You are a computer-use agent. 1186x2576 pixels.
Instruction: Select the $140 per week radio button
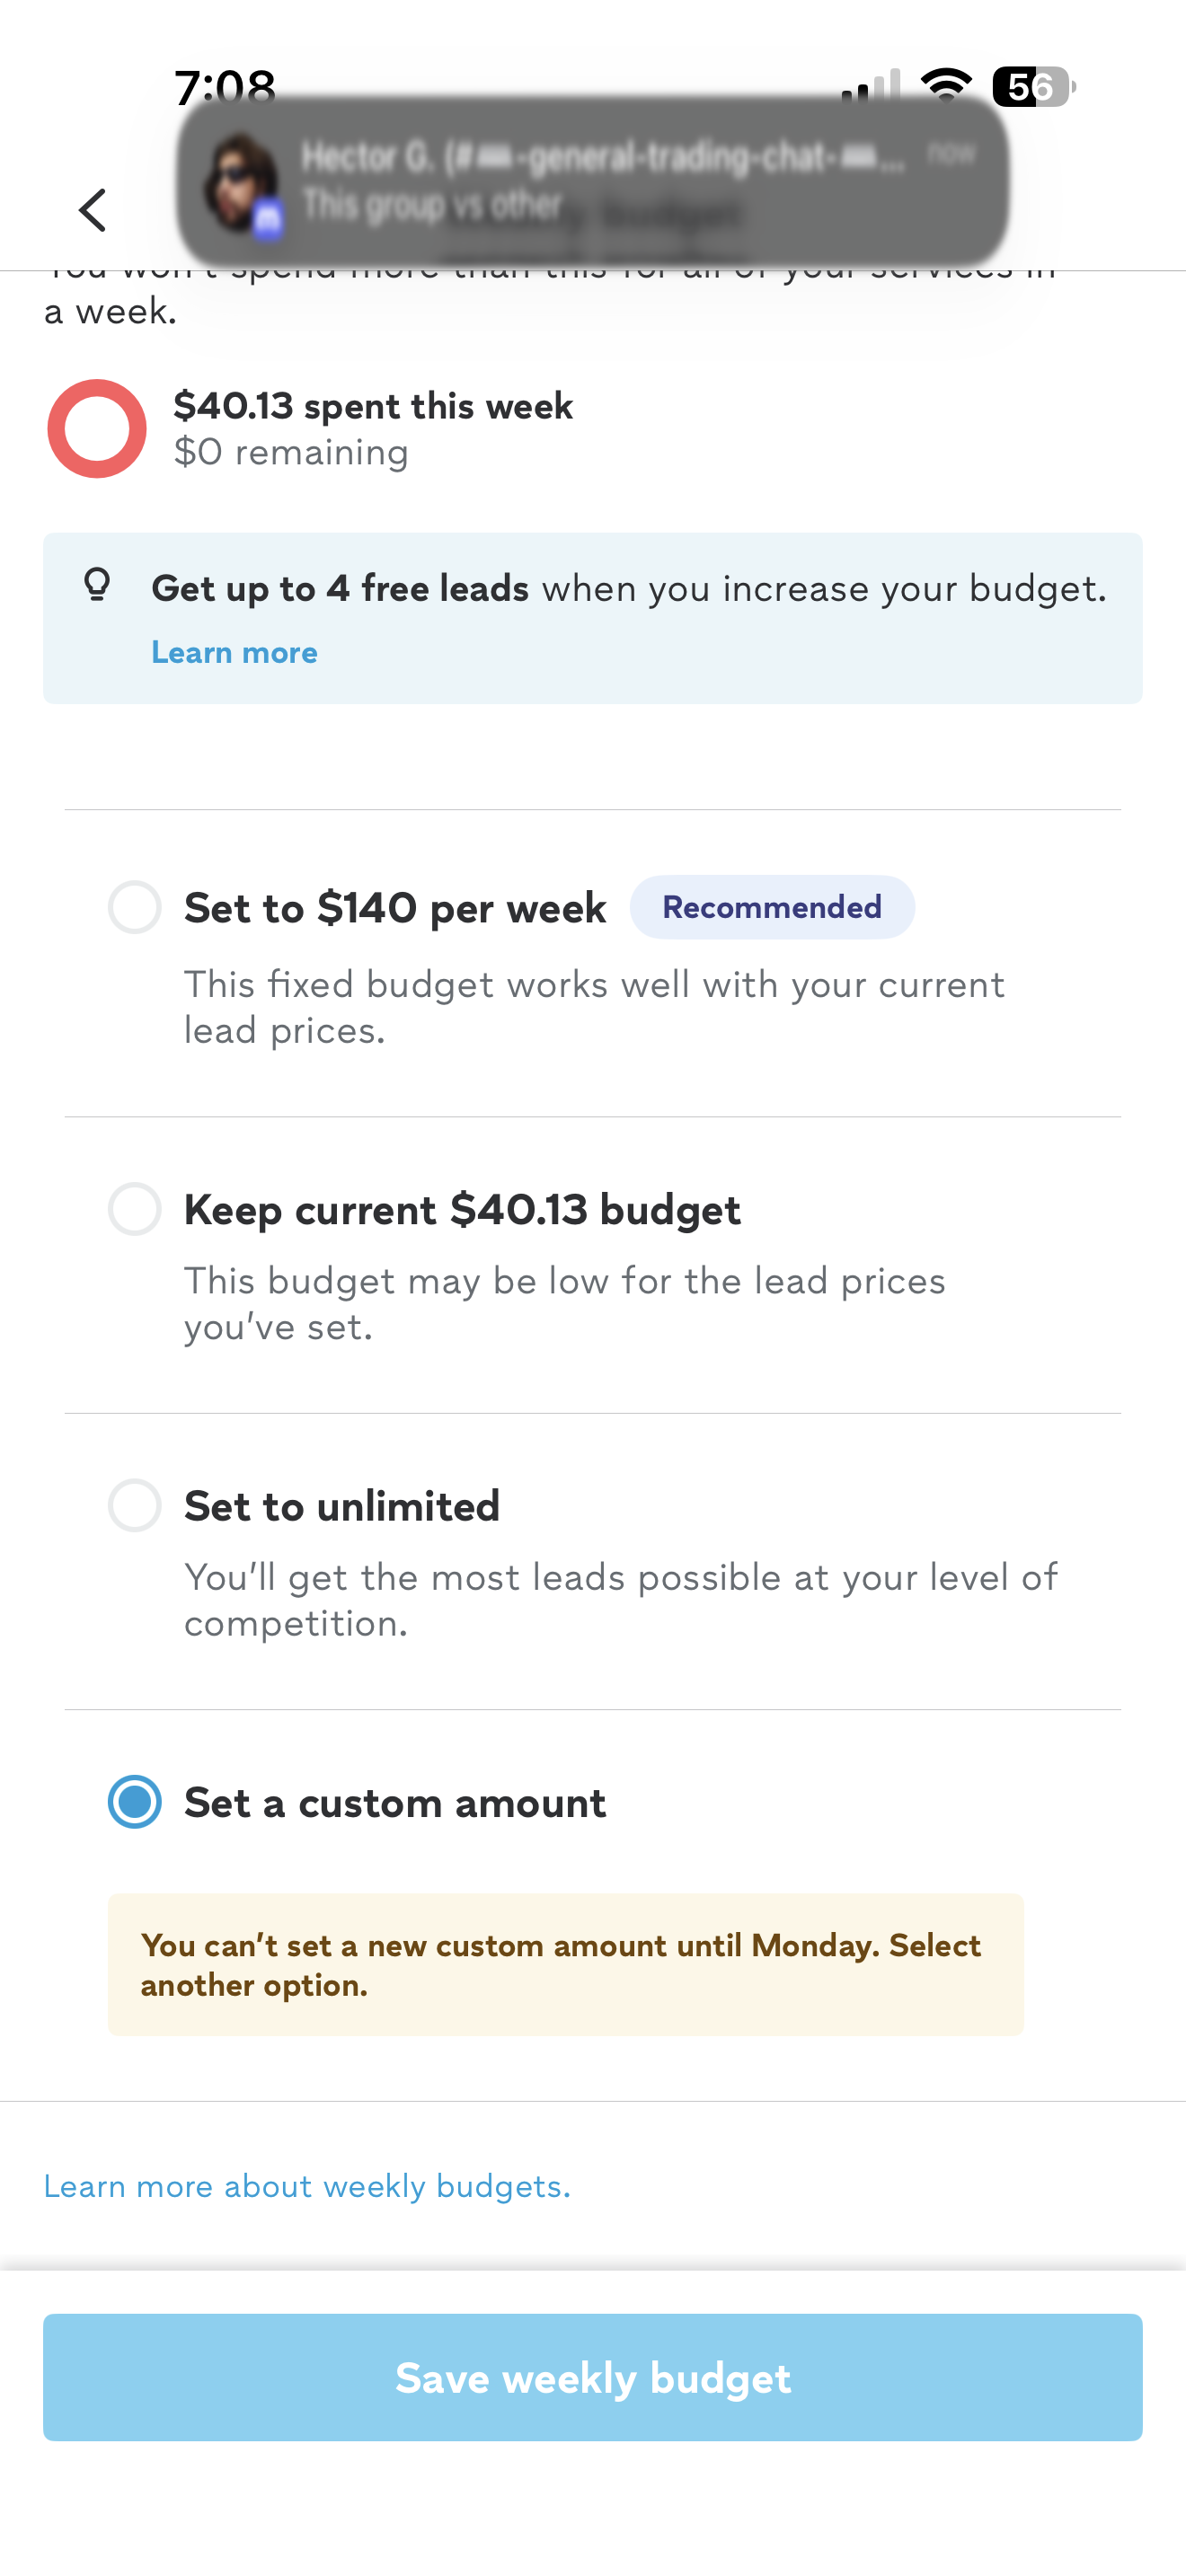pos(135,907)
